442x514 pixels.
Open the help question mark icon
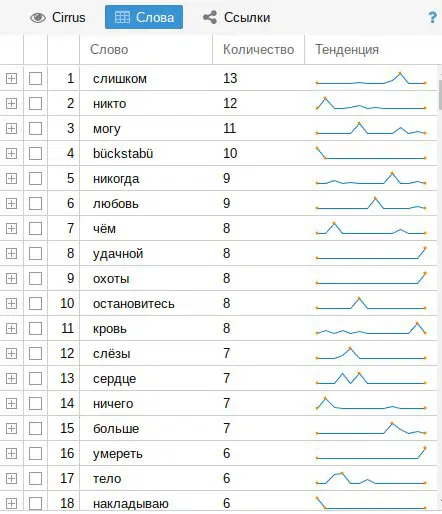(432, 17)
